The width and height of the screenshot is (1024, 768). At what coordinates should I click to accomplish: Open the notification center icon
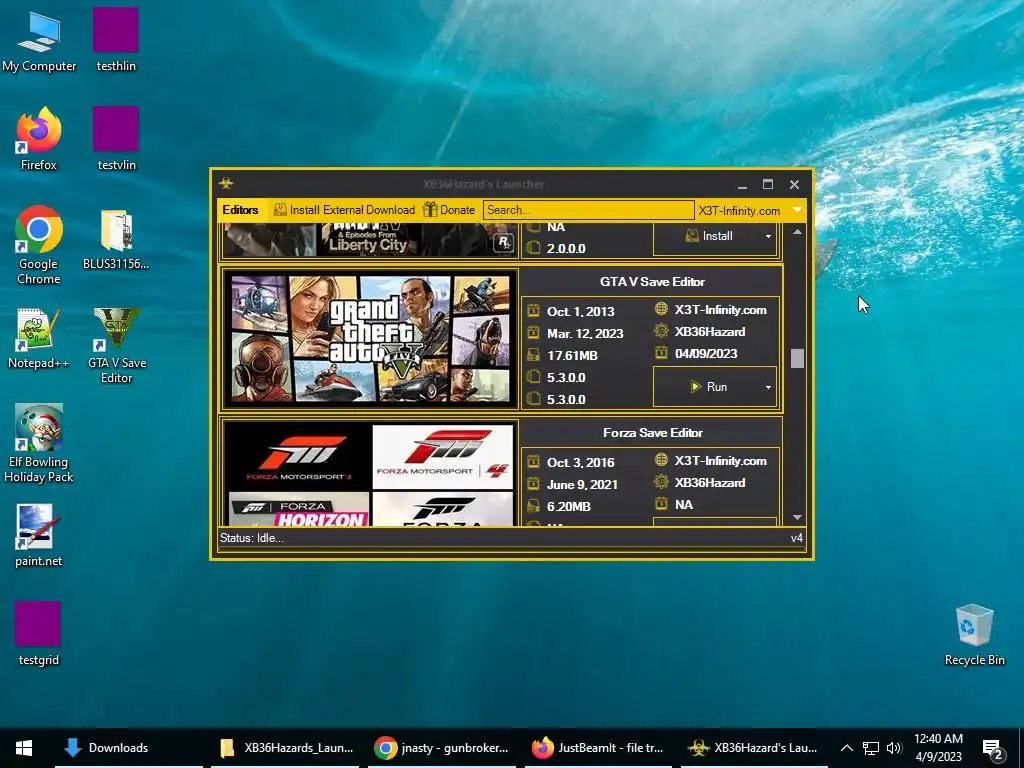tap(992, 748)
